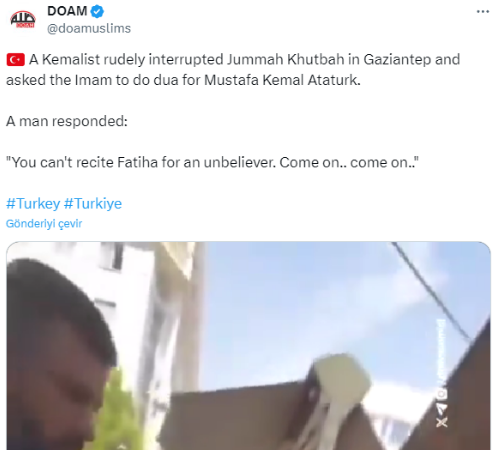
Task: Click the Turkish flag emoji in the post
Action: tap(15, 60)
